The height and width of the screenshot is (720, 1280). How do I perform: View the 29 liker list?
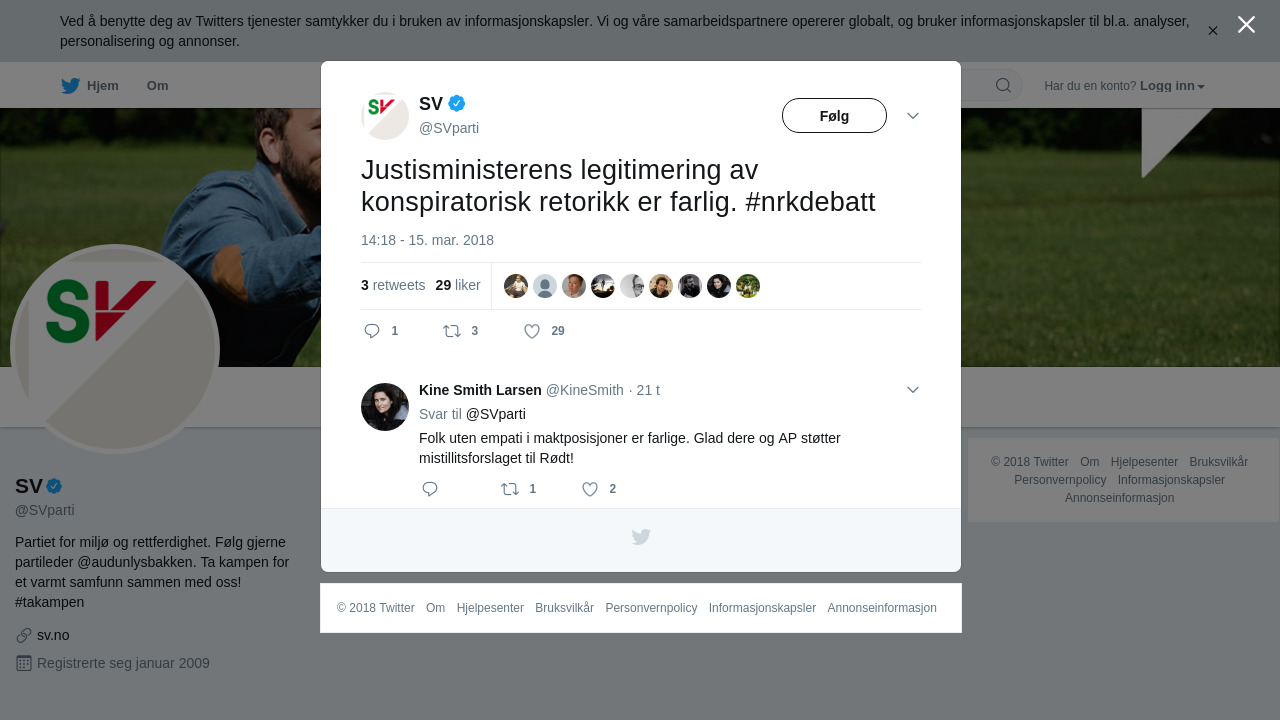click(458, 285)
